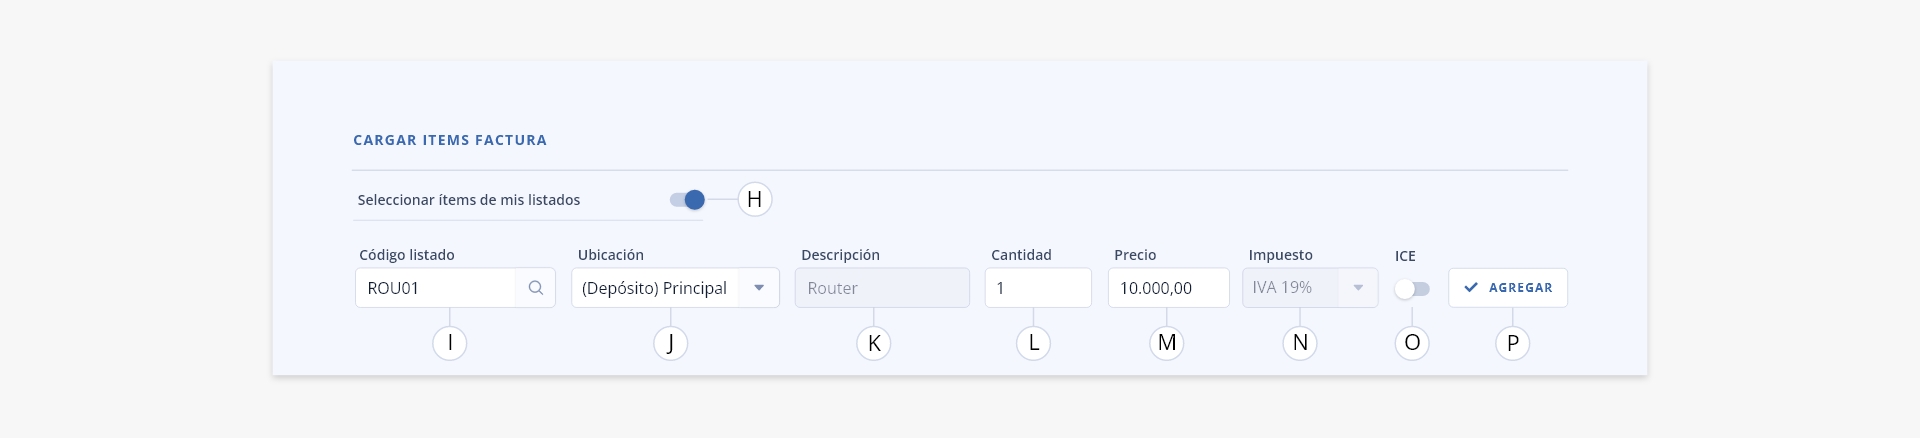This screenshot has width=1920, height=438.
Task: Click the Cantidad input field
Action: click(x=1038, y=288)
